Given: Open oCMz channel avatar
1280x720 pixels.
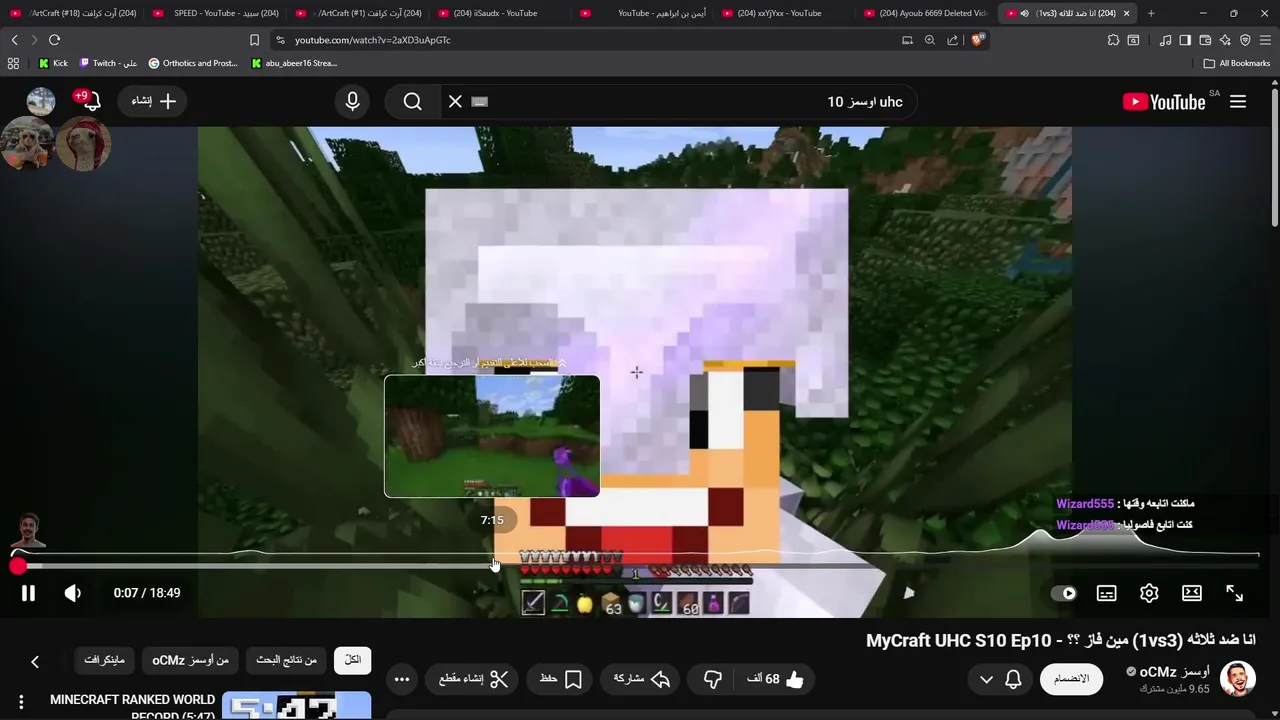Looking at the screenshot, I should pyautogui.click(x=1238, y=679).
